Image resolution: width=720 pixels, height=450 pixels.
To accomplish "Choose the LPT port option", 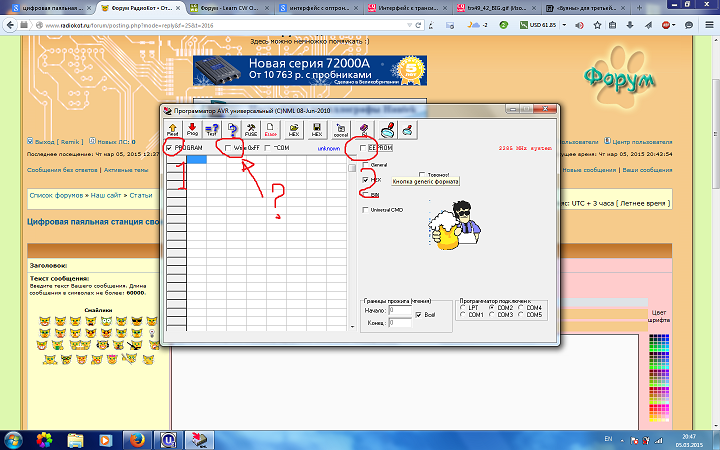I will [463, 307].
